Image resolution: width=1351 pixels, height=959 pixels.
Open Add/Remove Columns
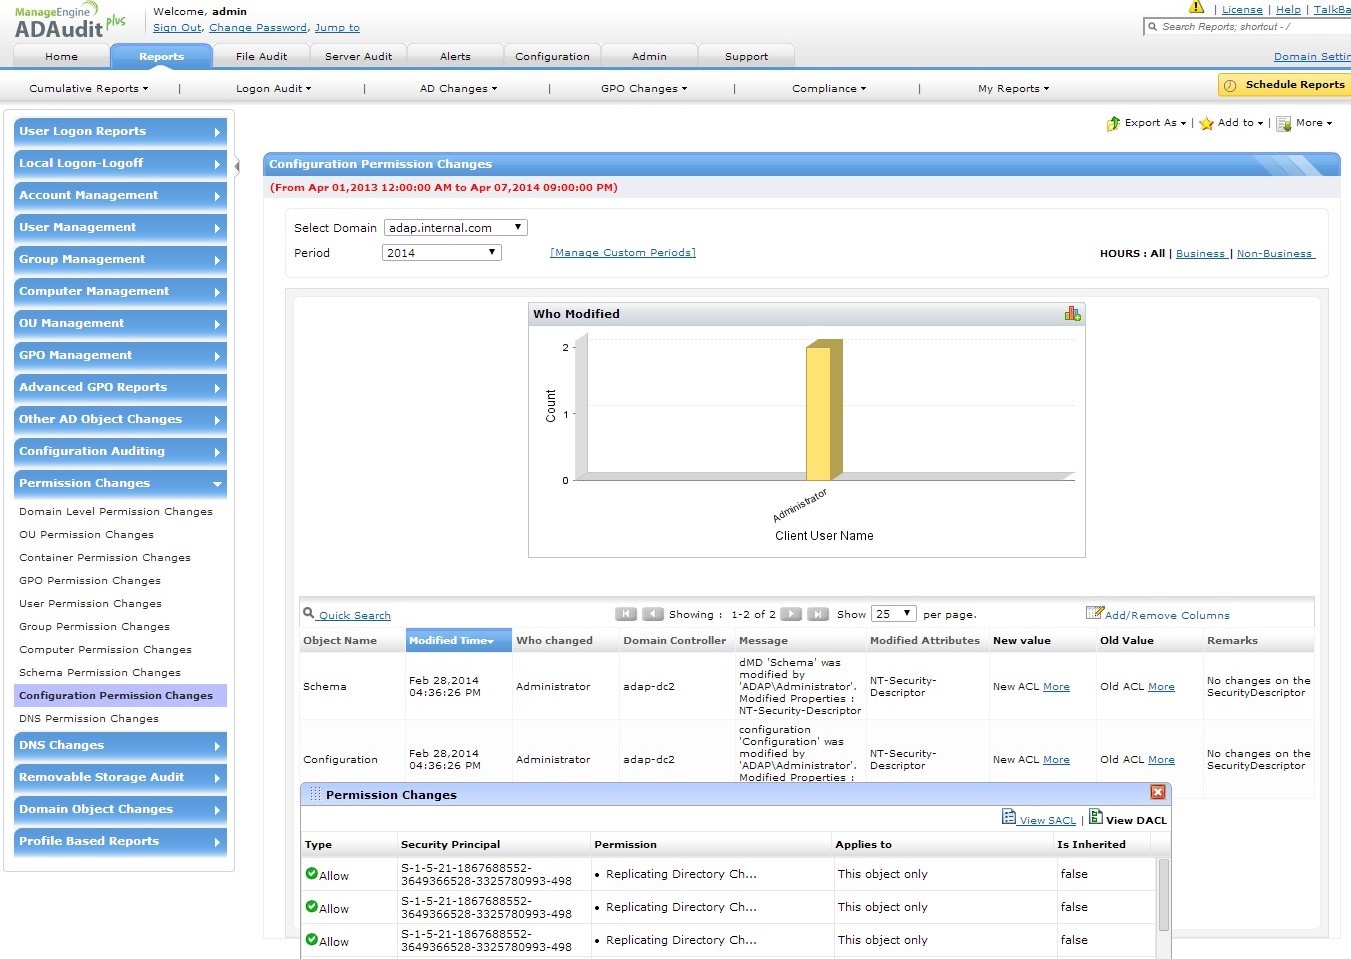1166,615
